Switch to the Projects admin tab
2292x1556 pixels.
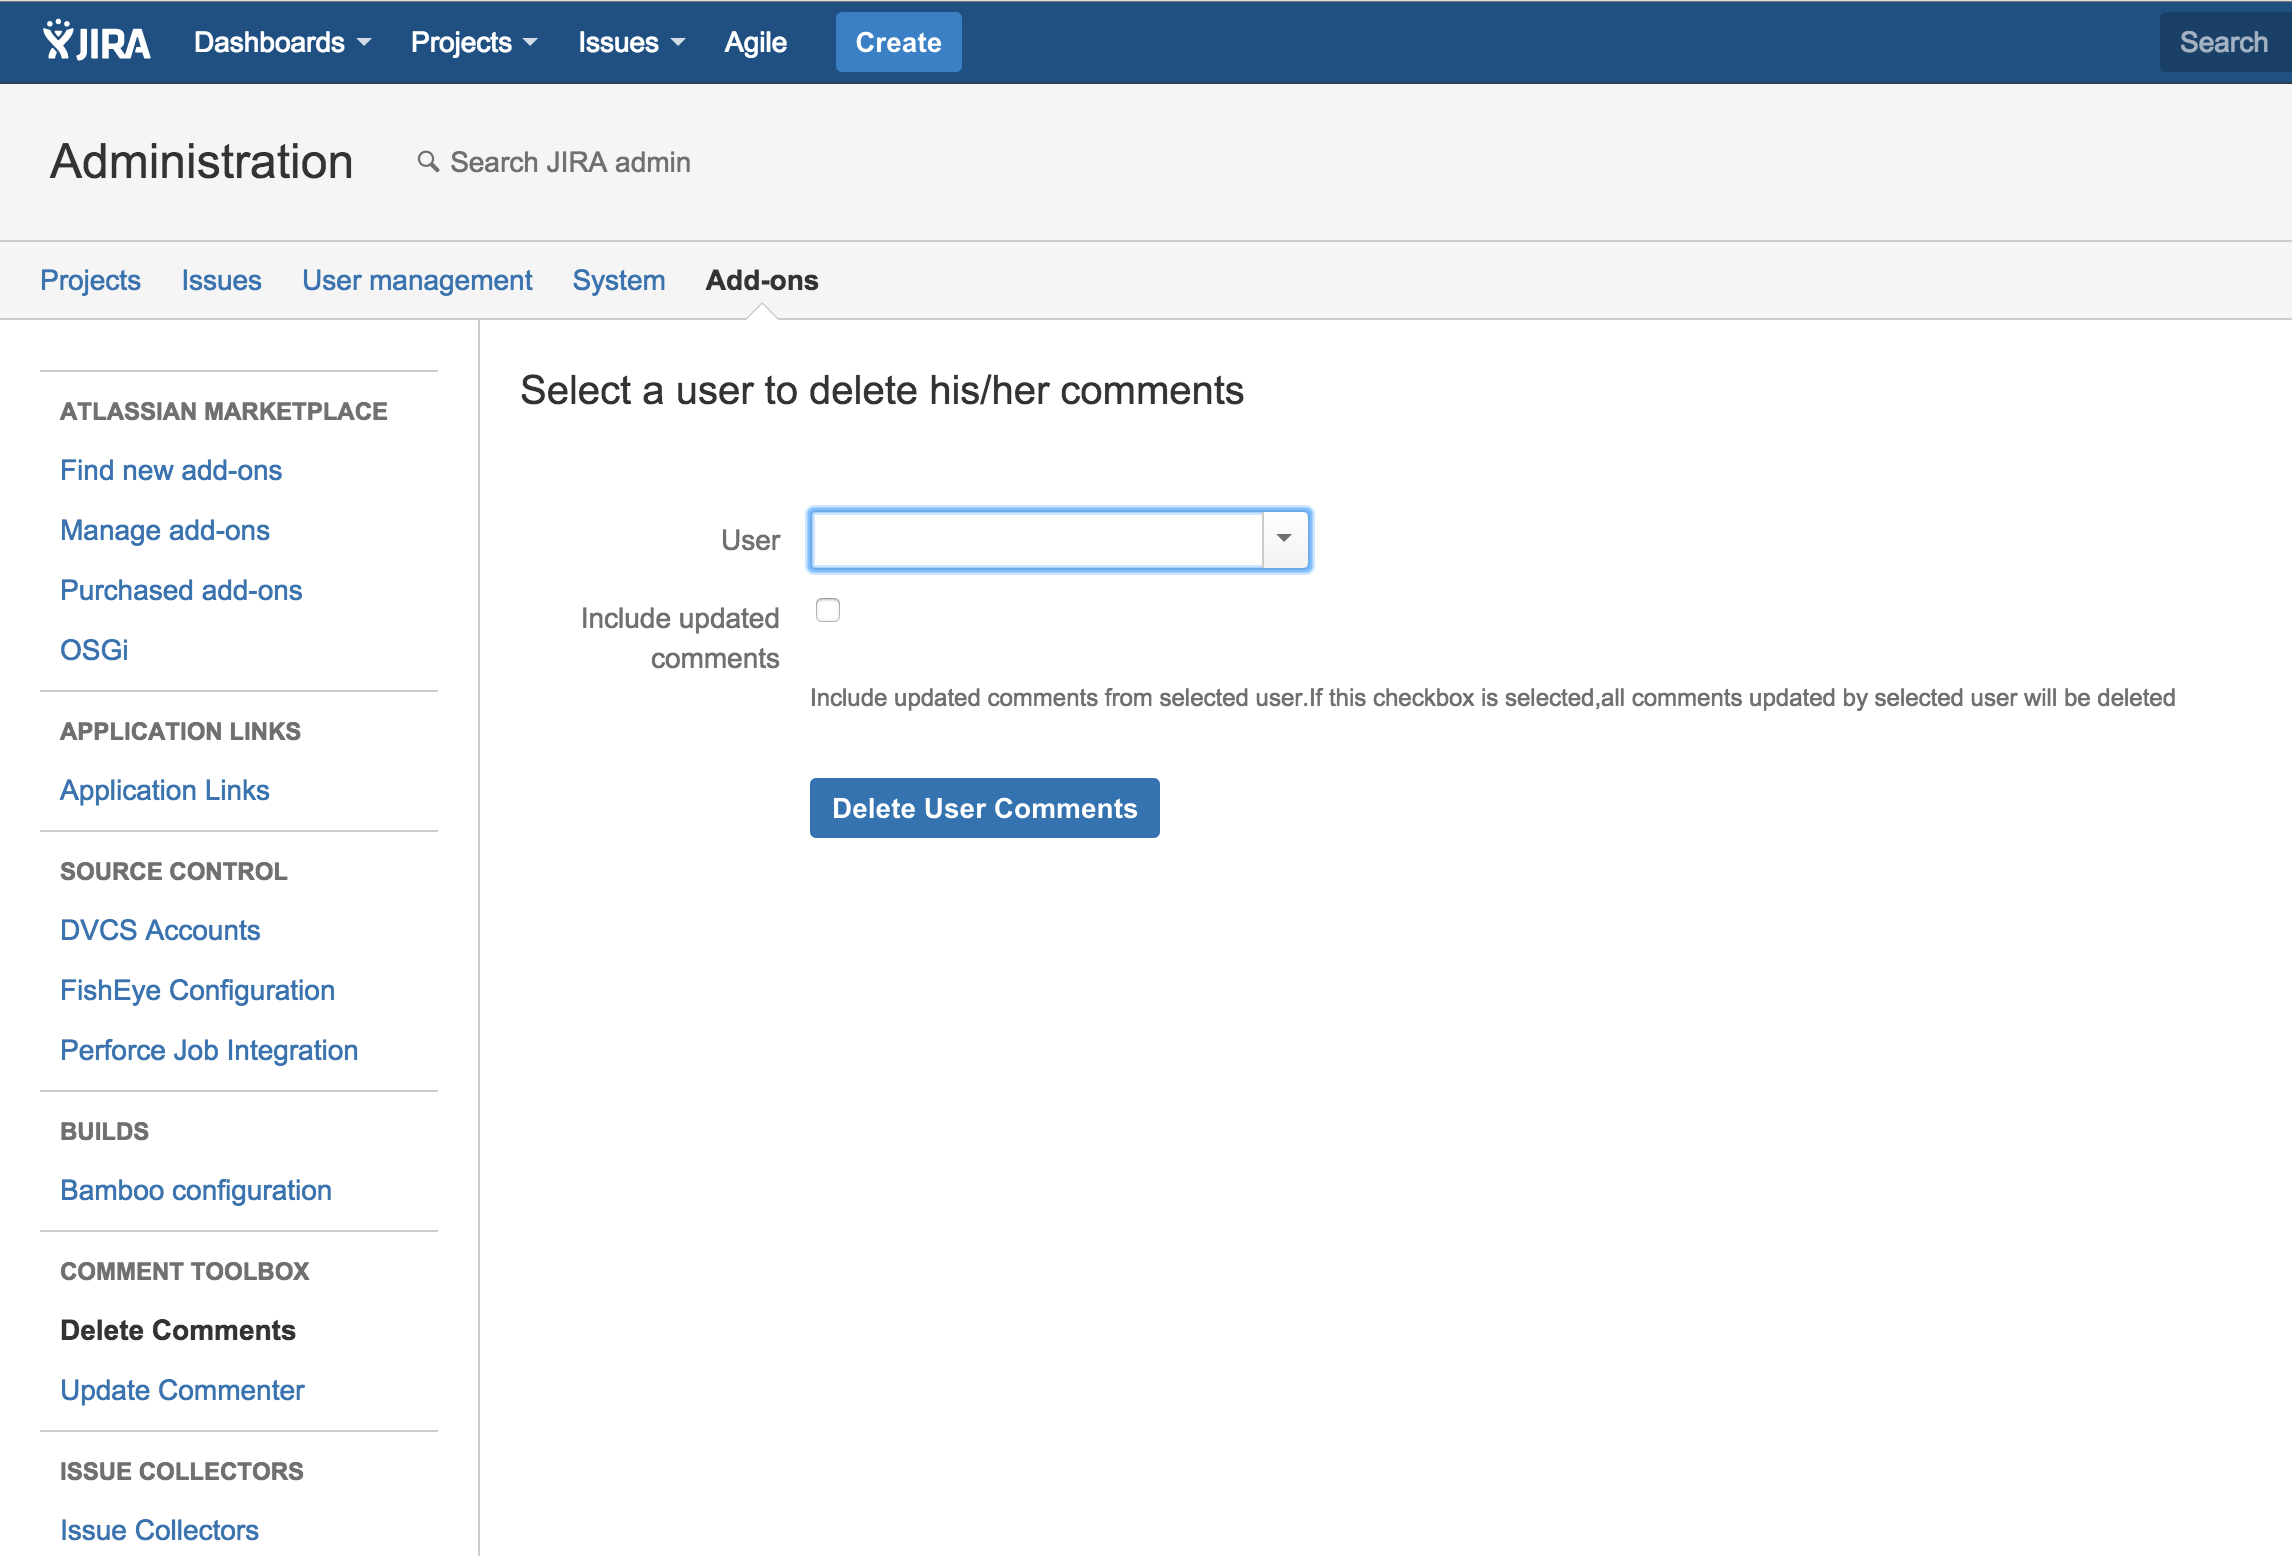pyautogui.click(x=90, y=280)
